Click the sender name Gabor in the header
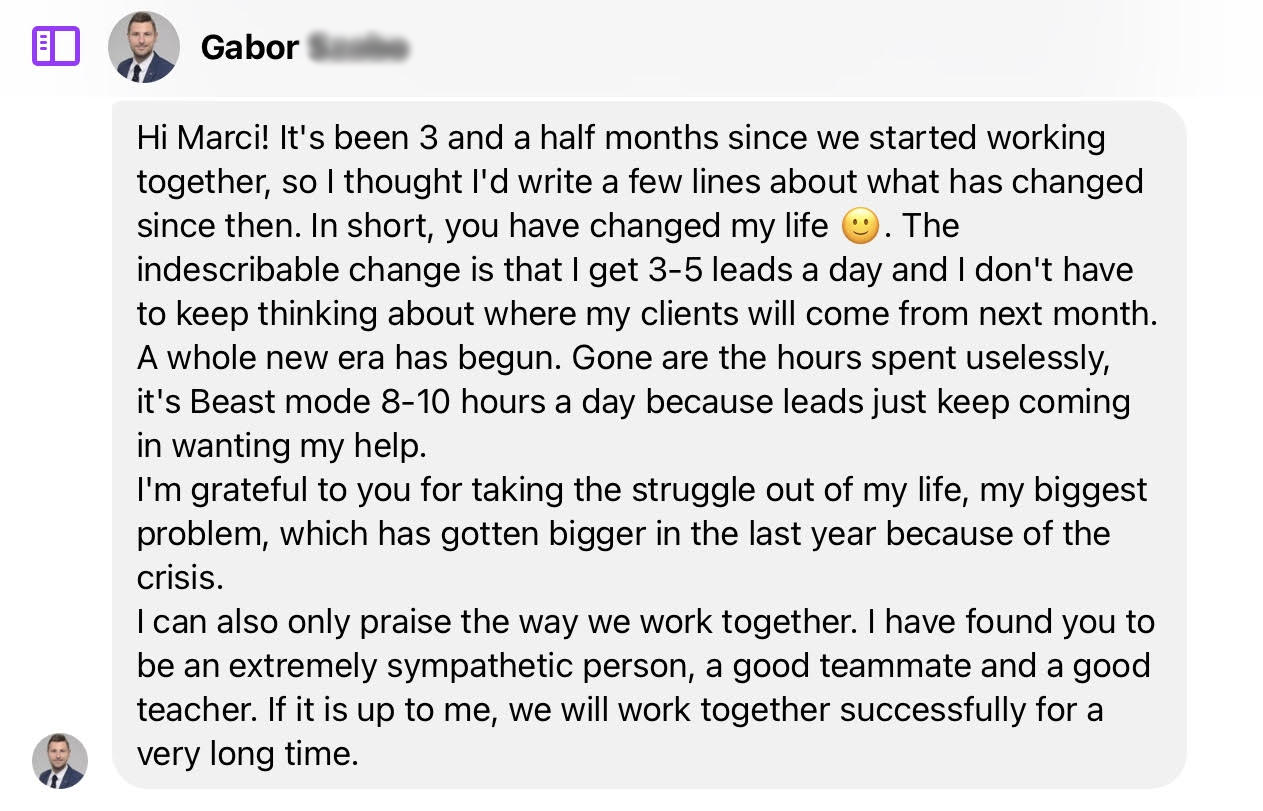Image resolution: width=1263 pixels, height=811 pixels. (249, 47)
